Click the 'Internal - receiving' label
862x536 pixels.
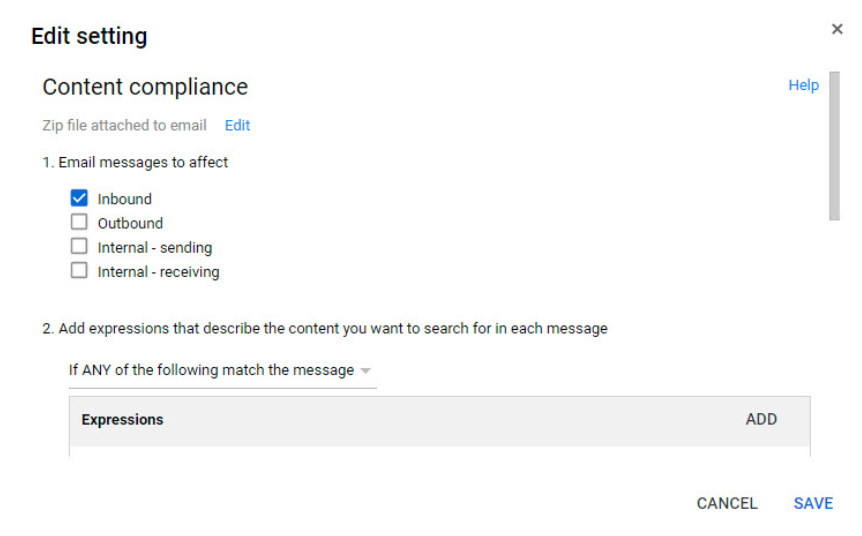158,272
